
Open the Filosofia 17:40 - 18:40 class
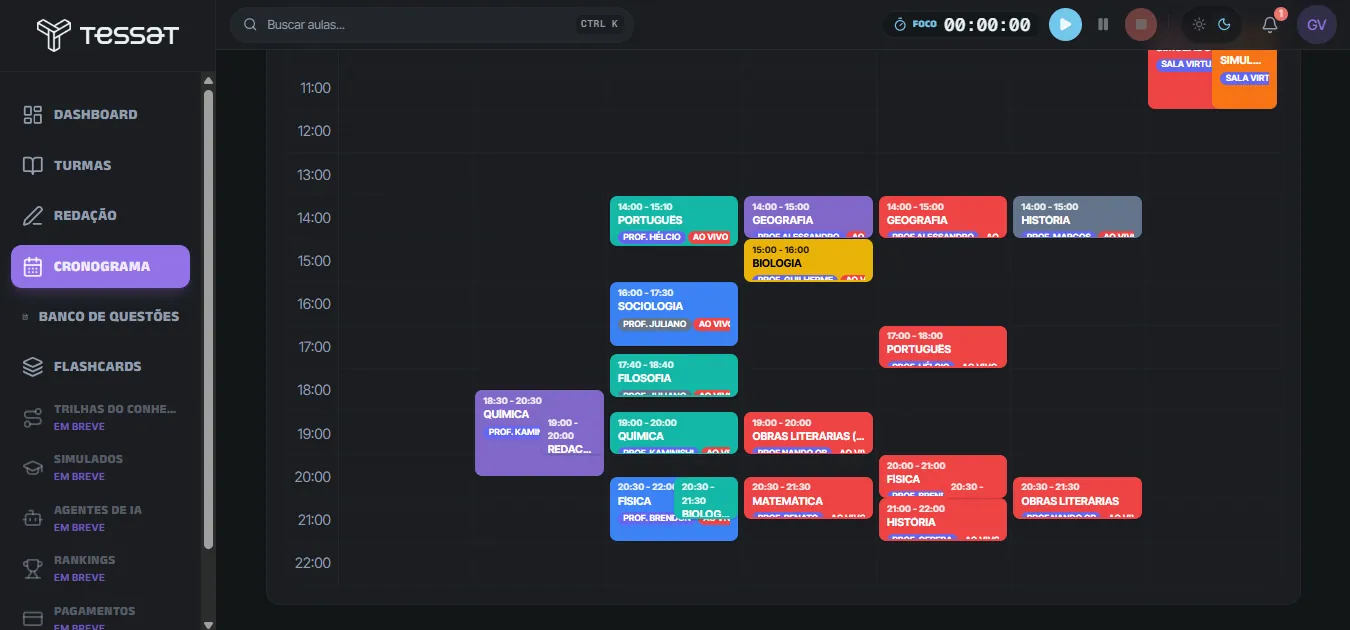674,375
